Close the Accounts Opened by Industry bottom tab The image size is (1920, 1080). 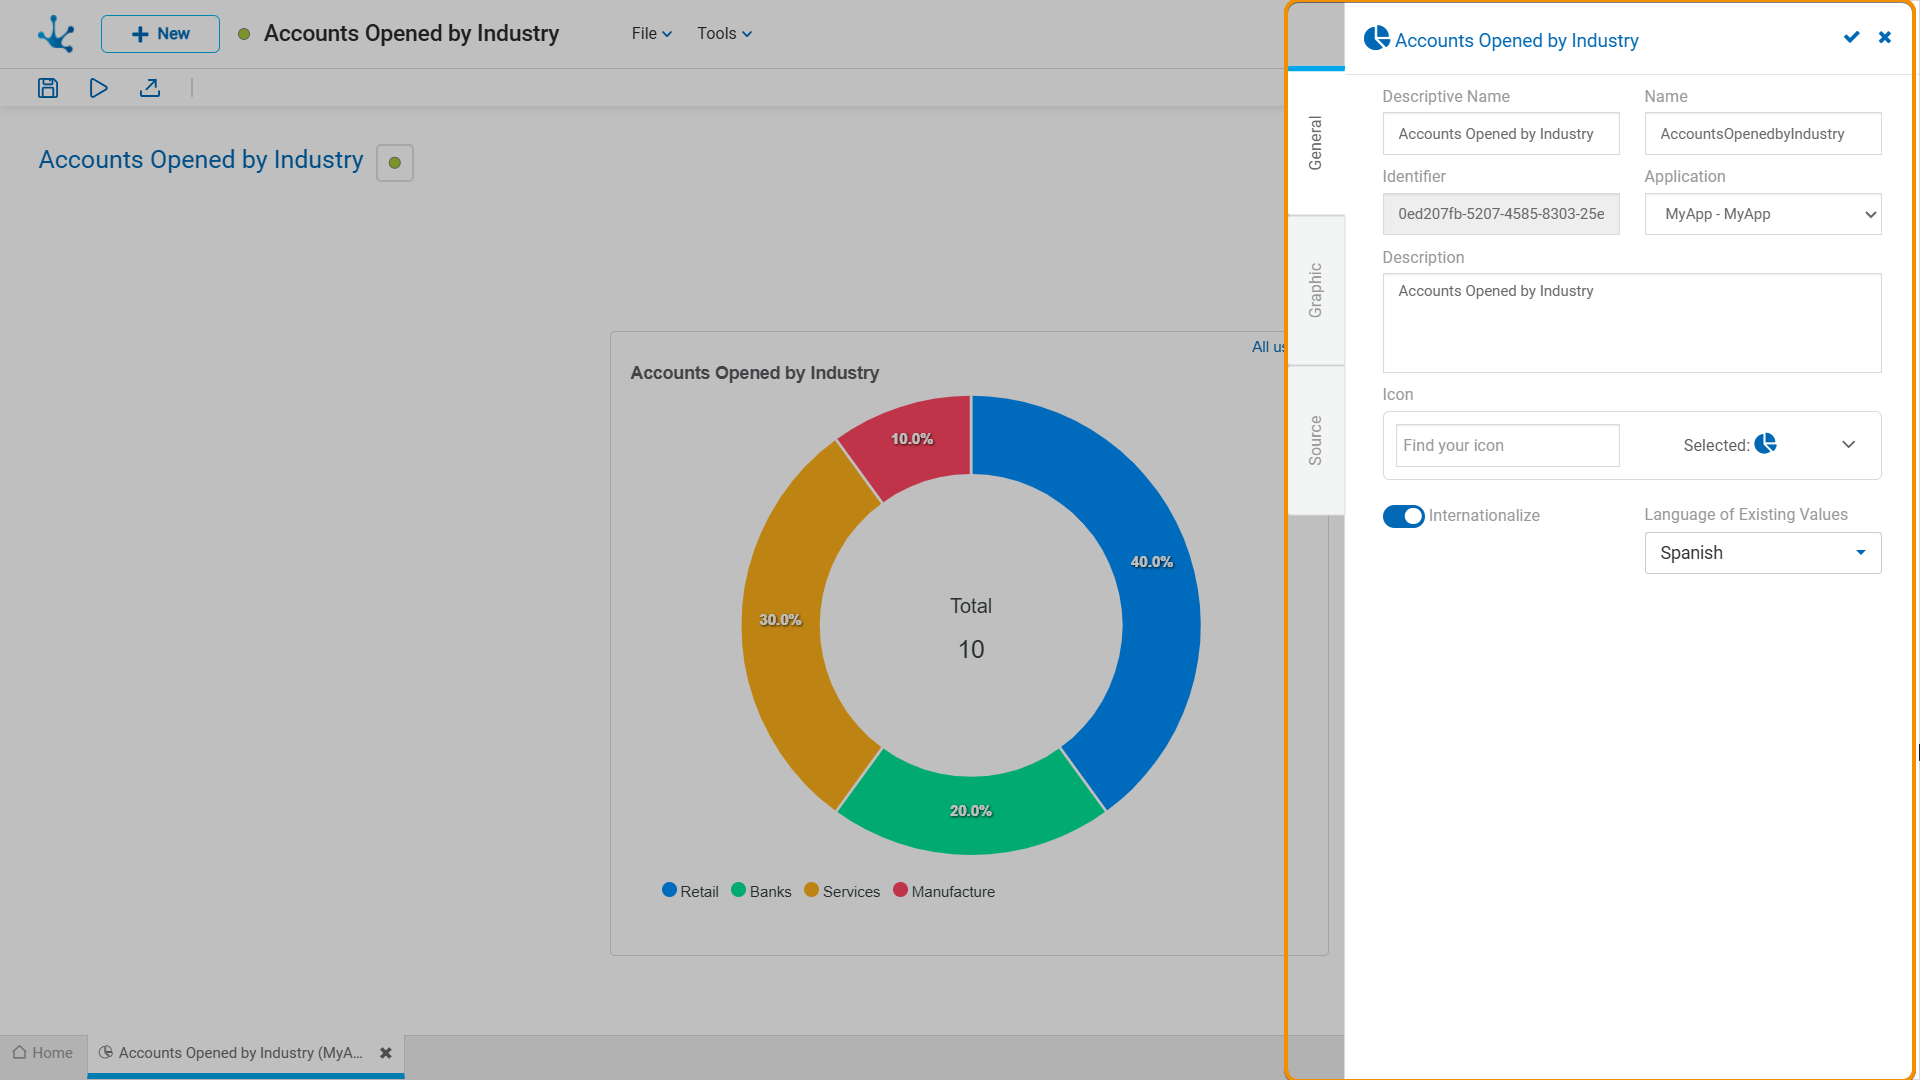386,1053
